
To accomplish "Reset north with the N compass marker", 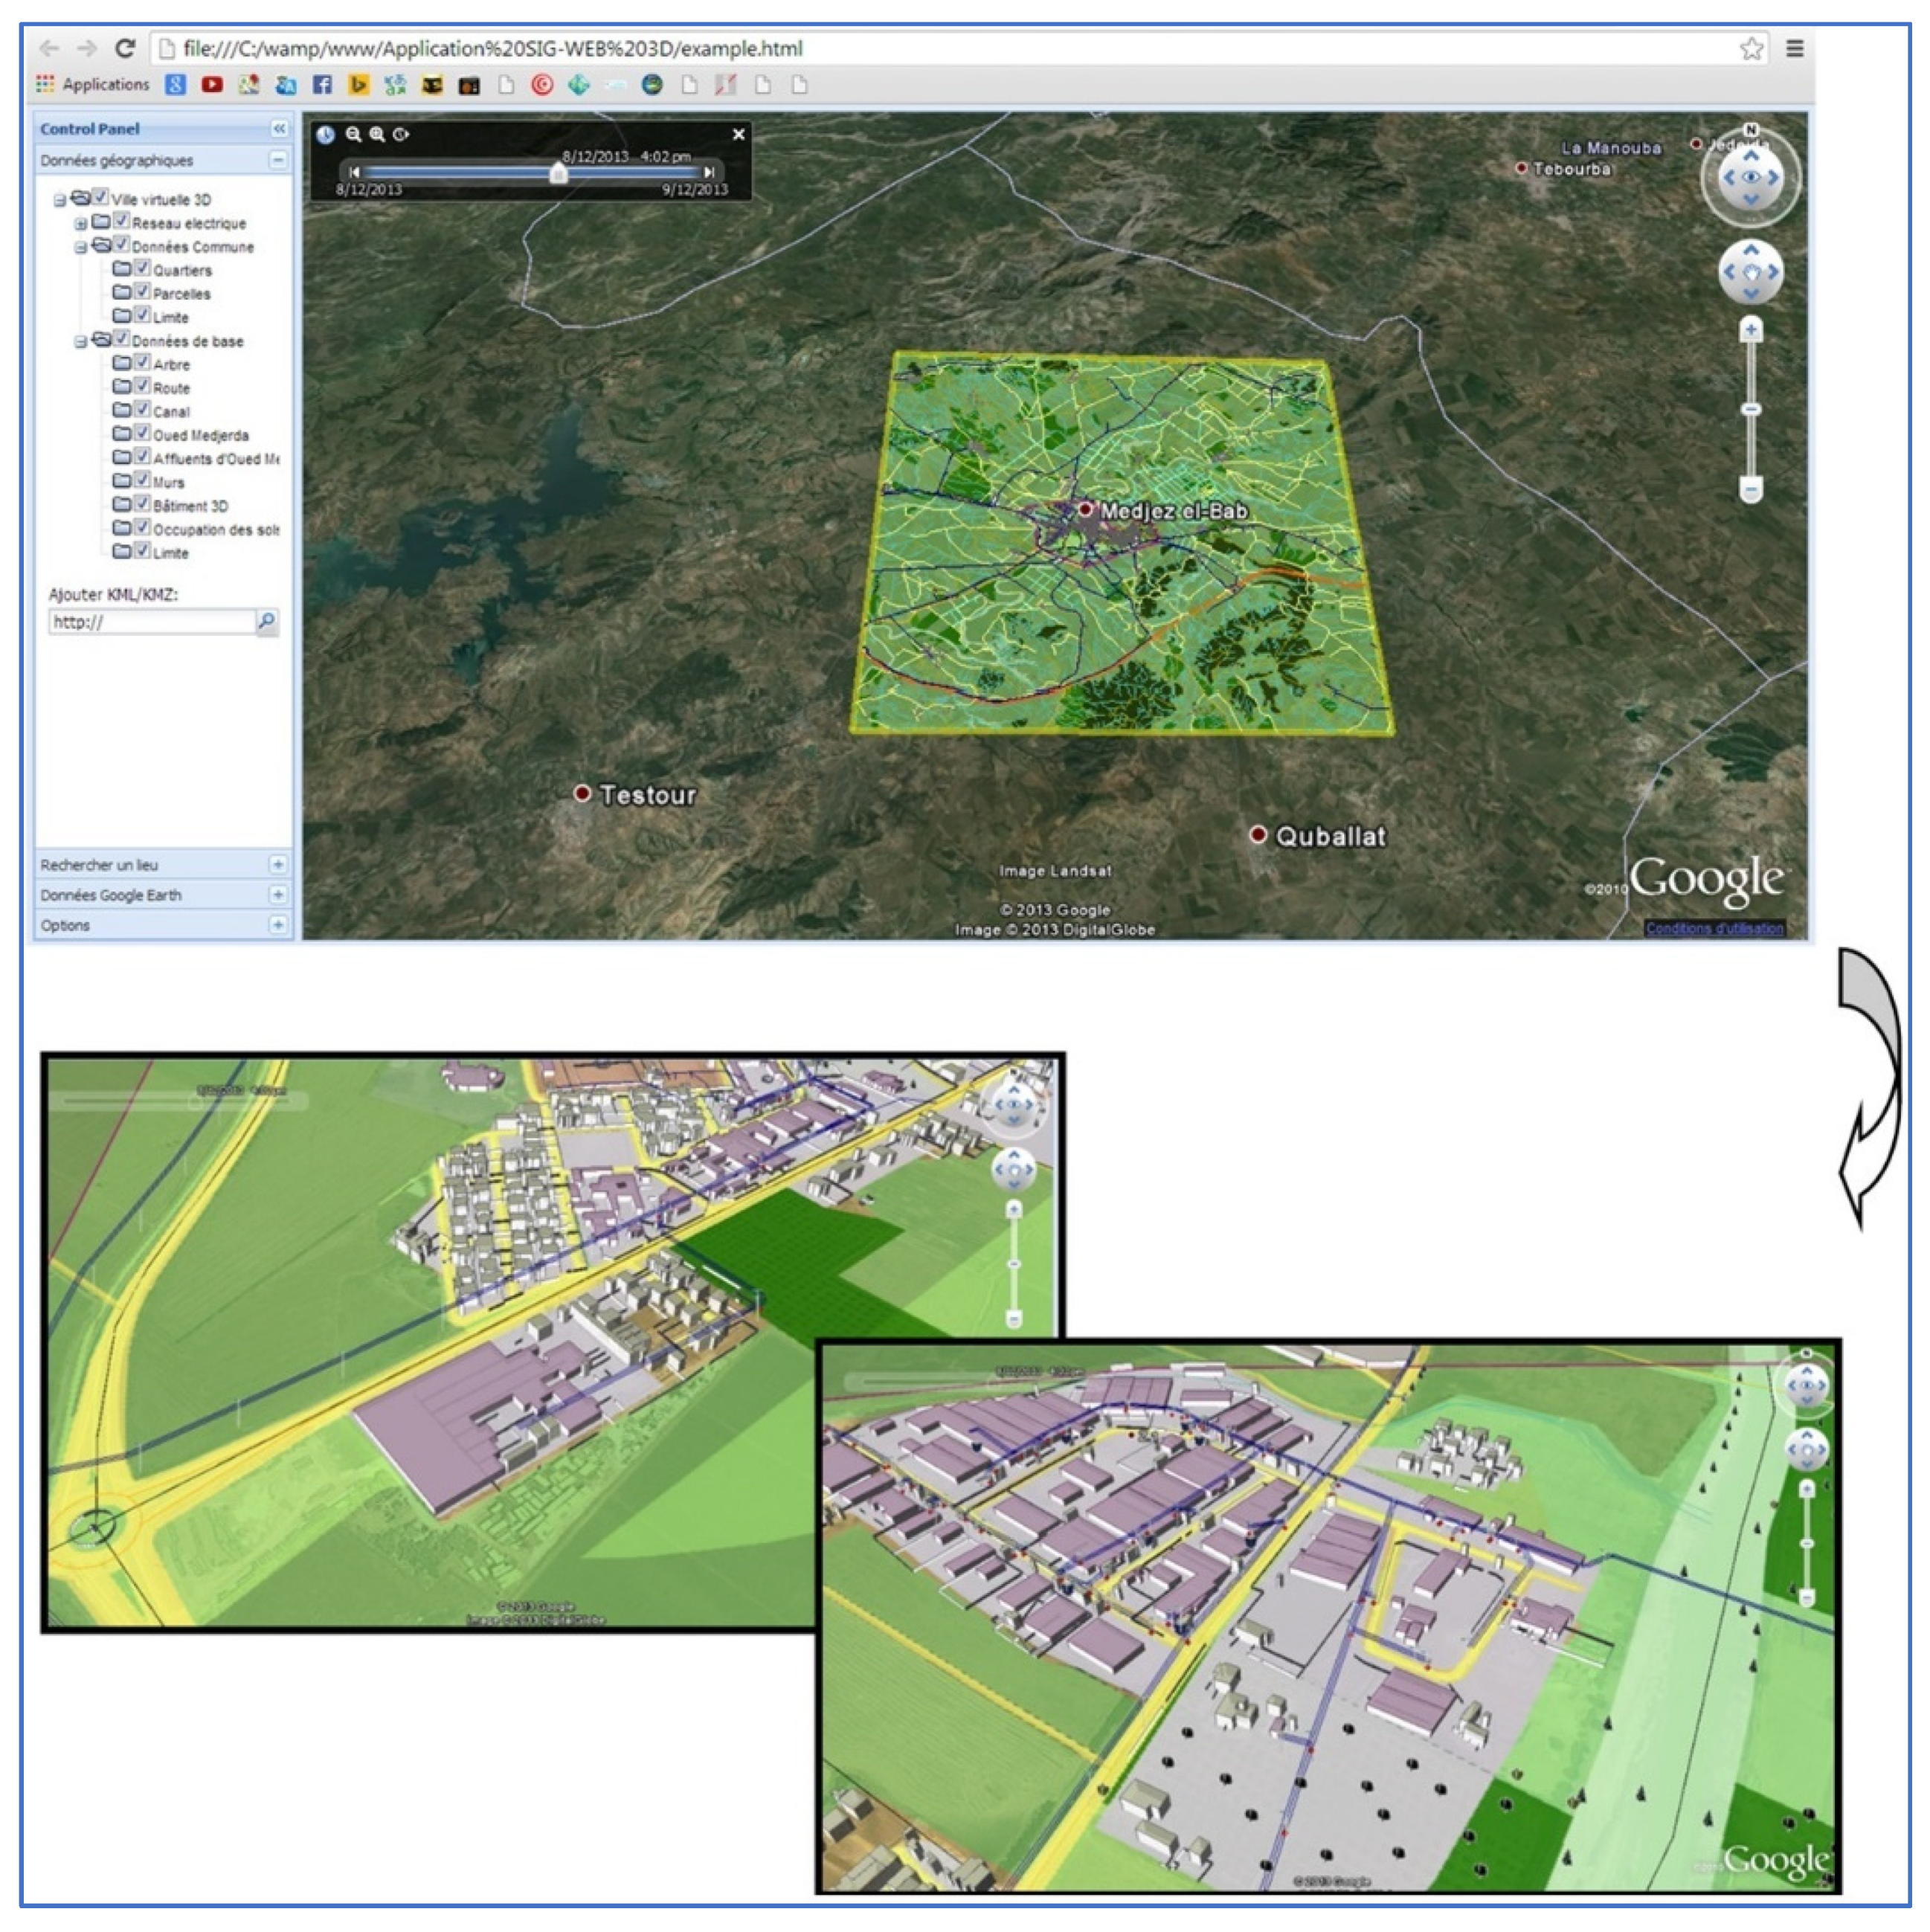I will [x=1751, y=130].
